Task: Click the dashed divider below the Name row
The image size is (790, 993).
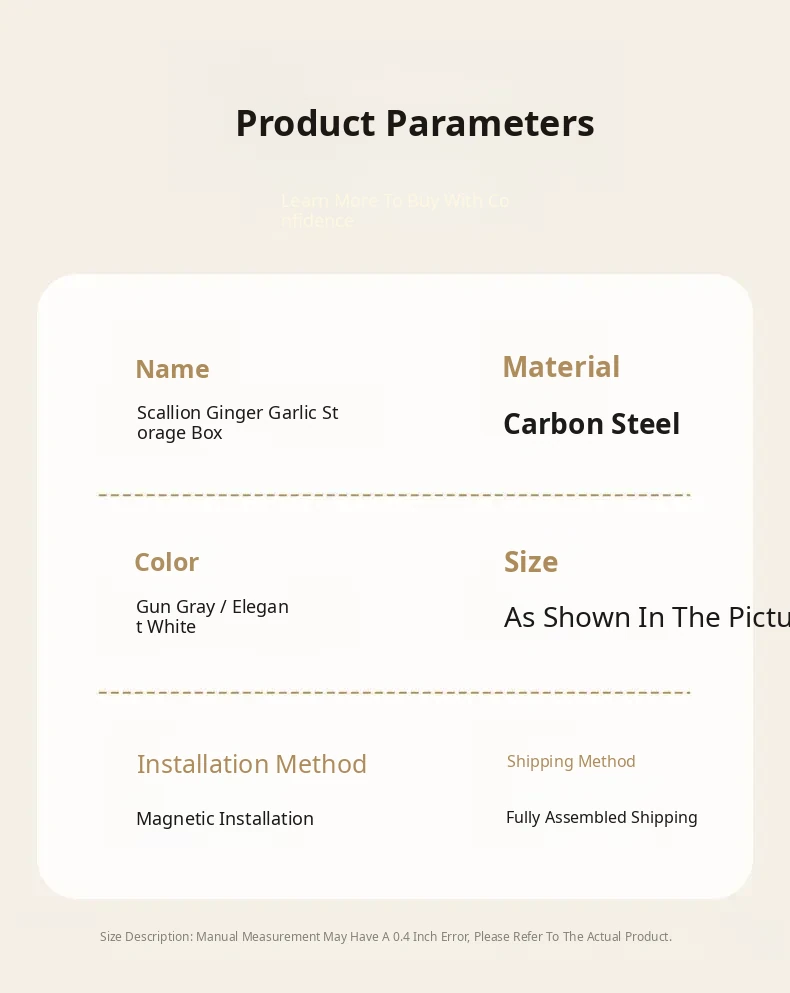Action: coord(394,494)
